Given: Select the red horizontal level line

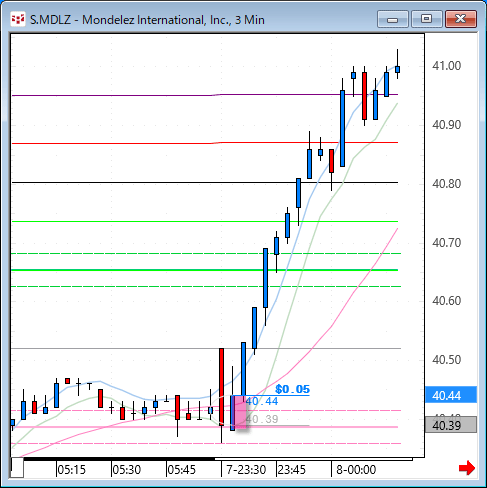Looking at the screenshot, I should [x=205, y=143].
